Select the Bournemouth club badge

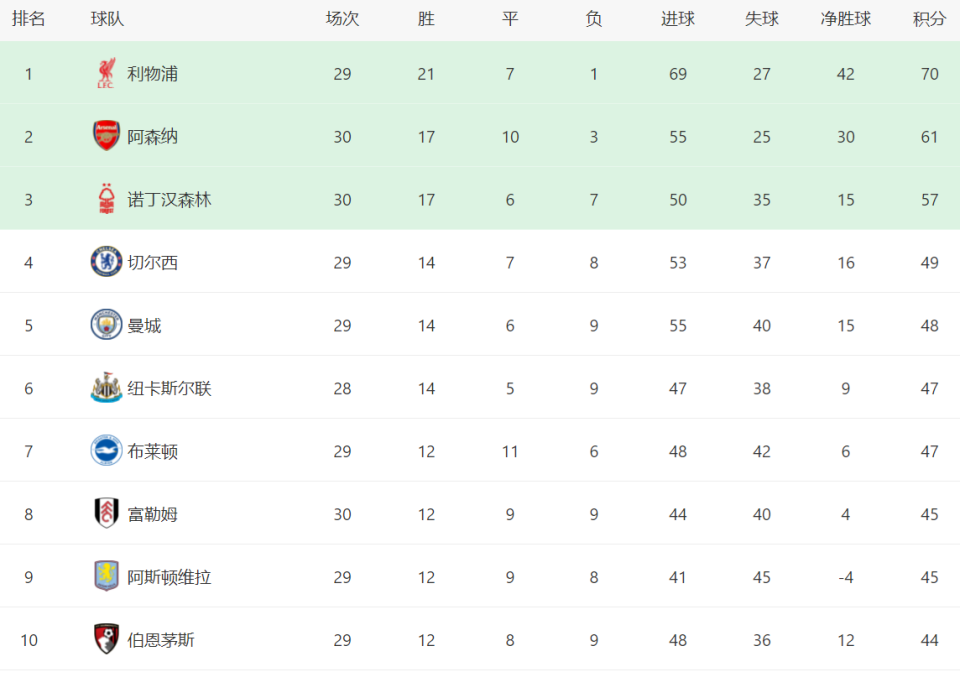pos(106,639)
